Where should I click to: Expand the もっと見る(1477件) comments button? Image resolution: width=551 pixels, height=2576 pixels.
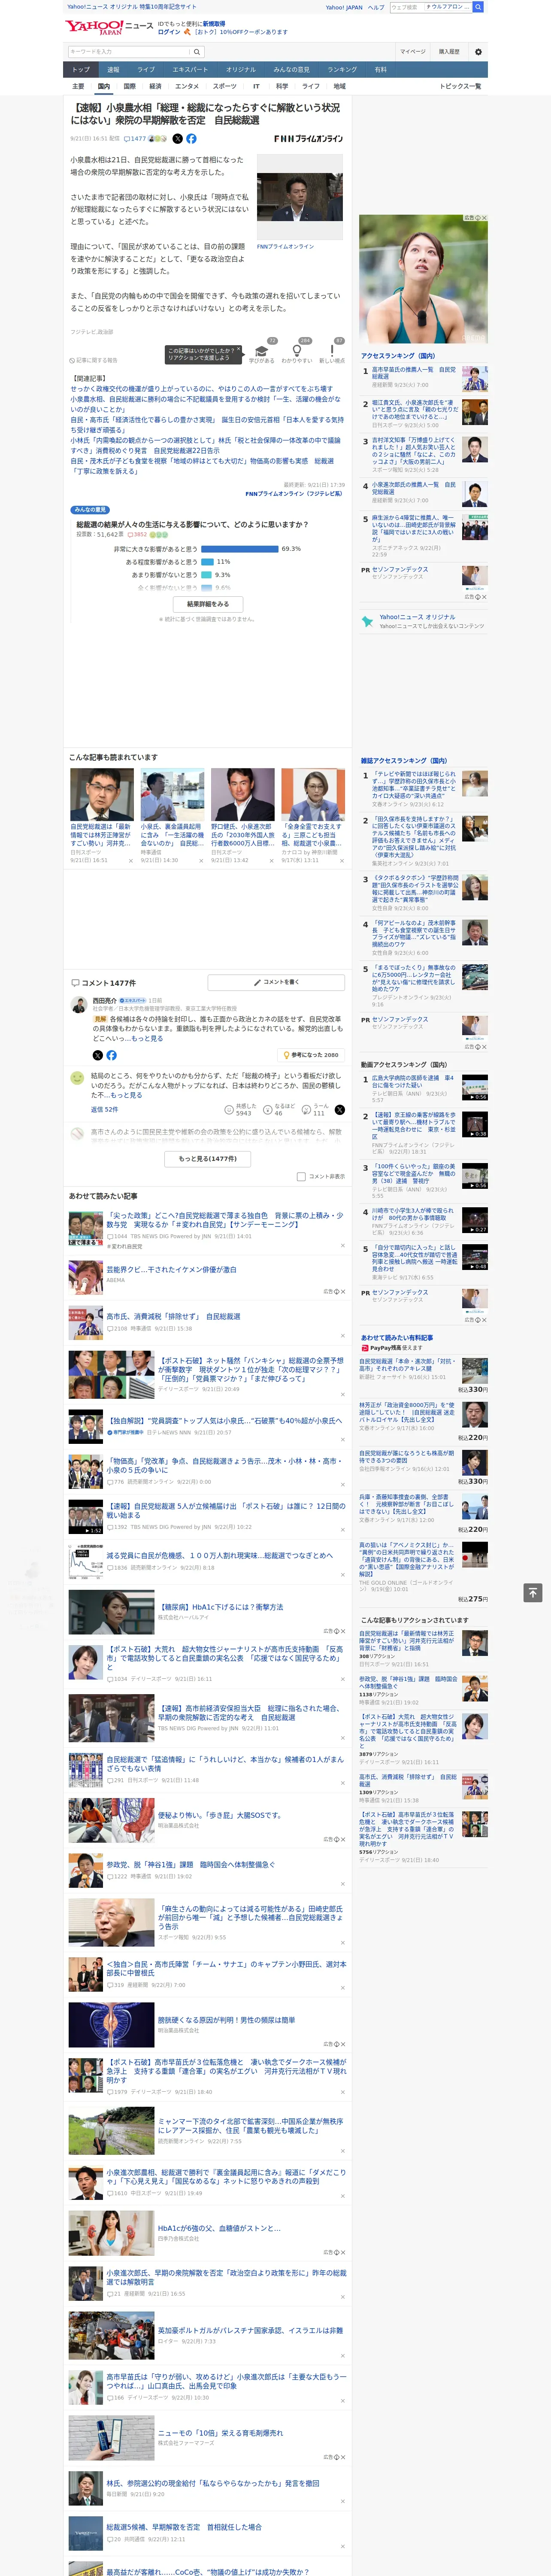click(208, 1159)
